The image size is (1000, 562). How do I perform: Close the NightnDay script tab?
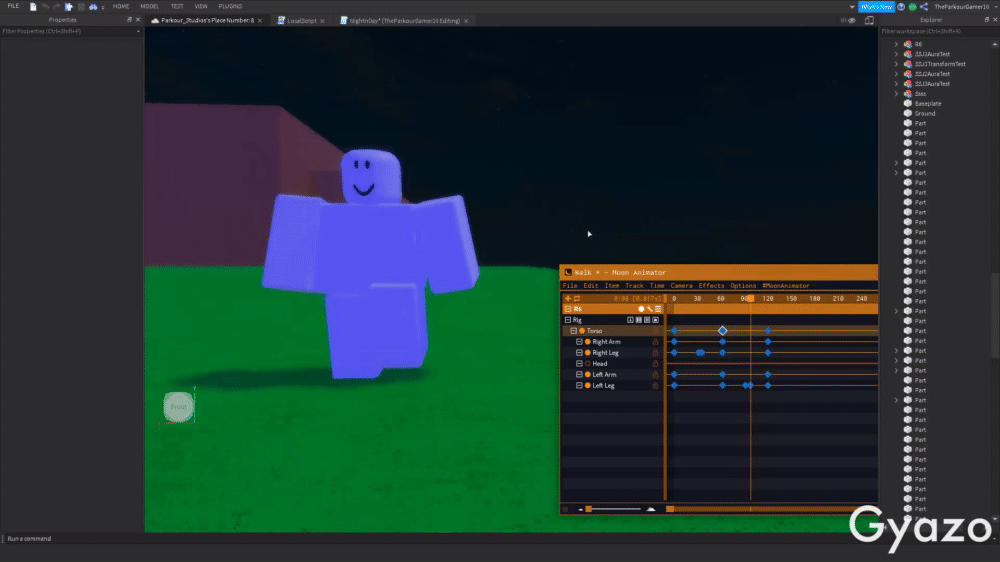point(466,21)
